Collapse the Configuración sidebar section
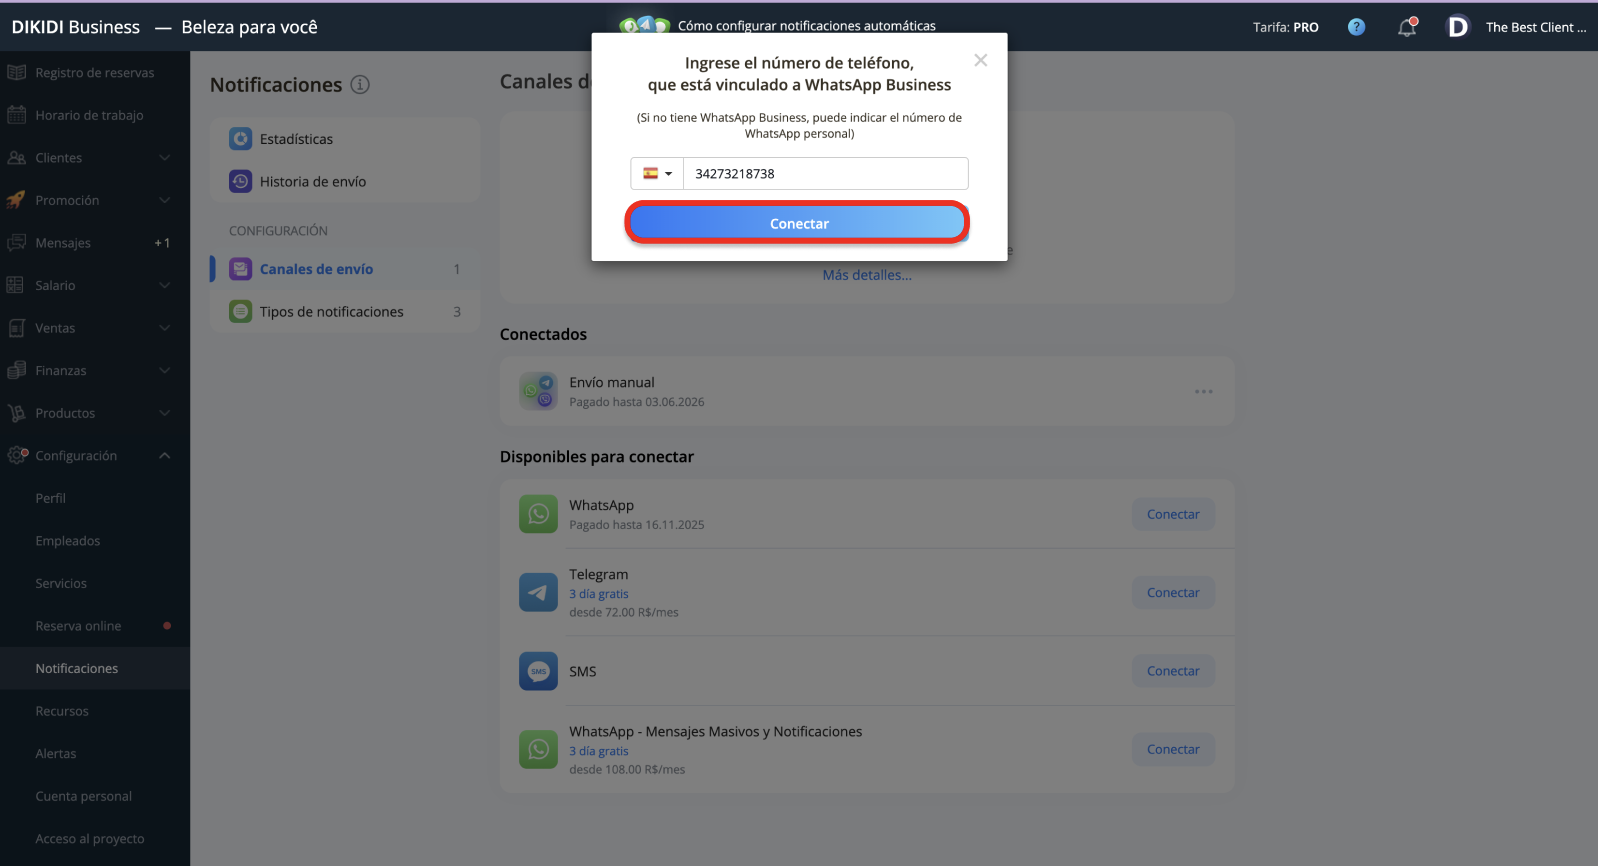This screenshot has width=1598, height=866. click(x=165, y=456)
